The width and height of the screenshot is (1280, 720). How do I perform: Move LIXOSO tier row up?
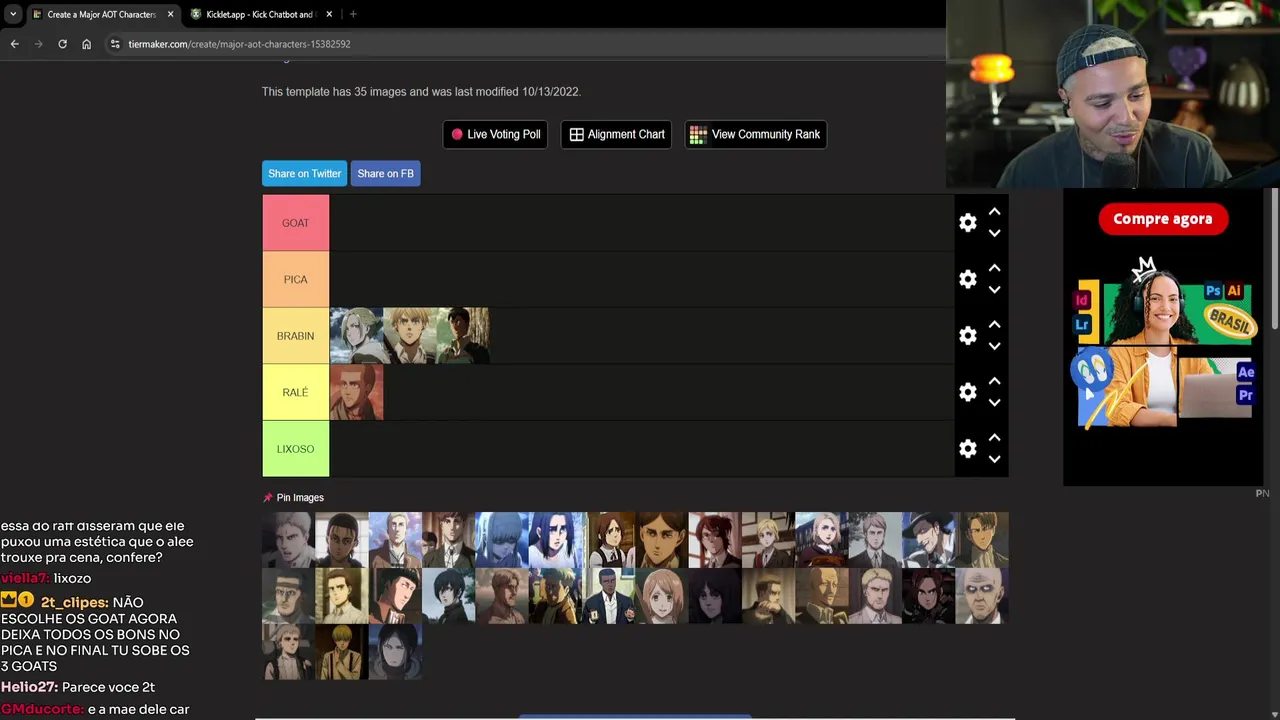994,438
